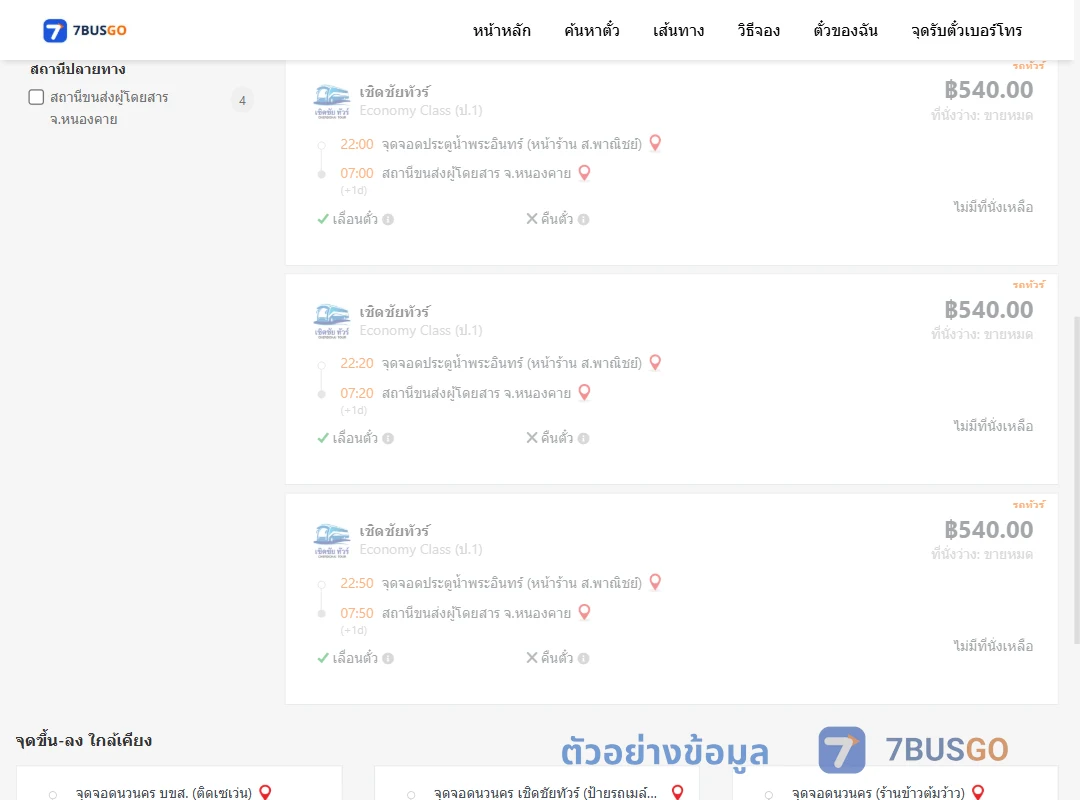Show คืนตั๋ว info icon on 22:20 trip
This screenshot has width=1080, height=800.
[583, 438]
